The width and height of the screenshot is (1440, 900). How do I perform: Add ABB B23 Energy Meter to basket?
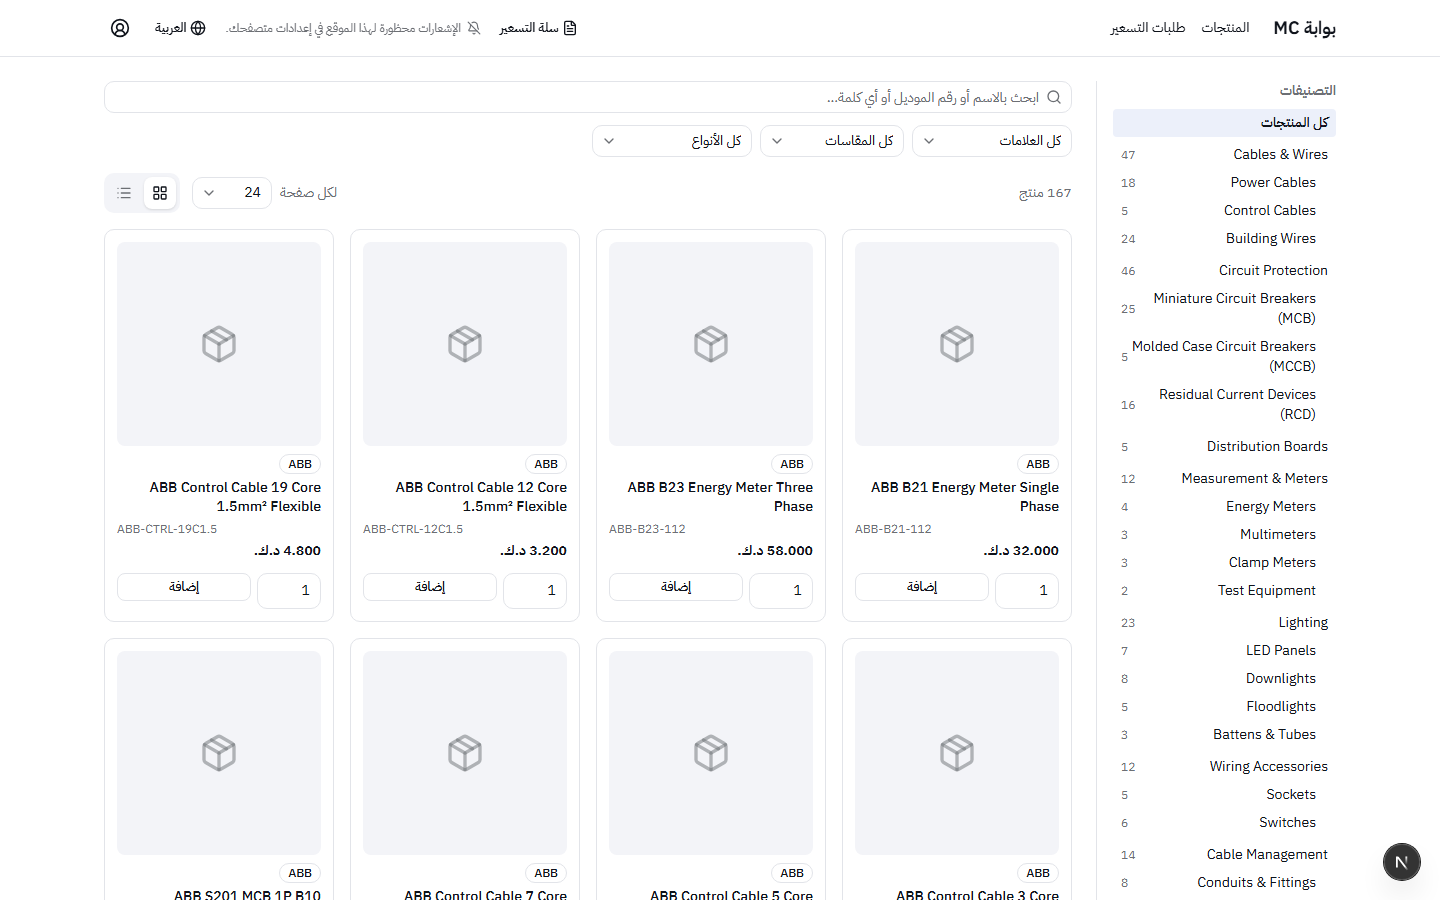pyautogui.click(x=676, y=587)
